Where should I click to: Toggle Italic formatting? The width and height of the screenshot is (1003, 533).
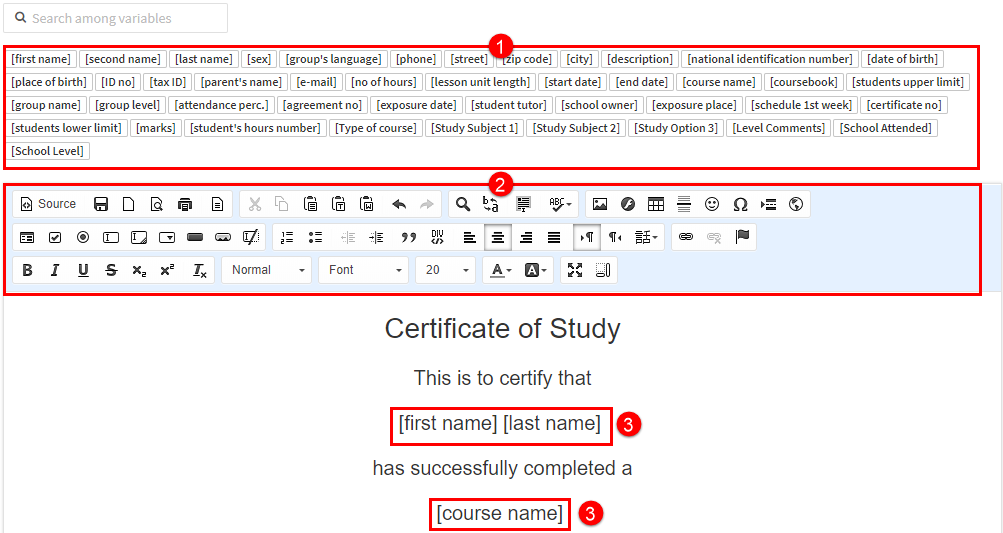55,270
